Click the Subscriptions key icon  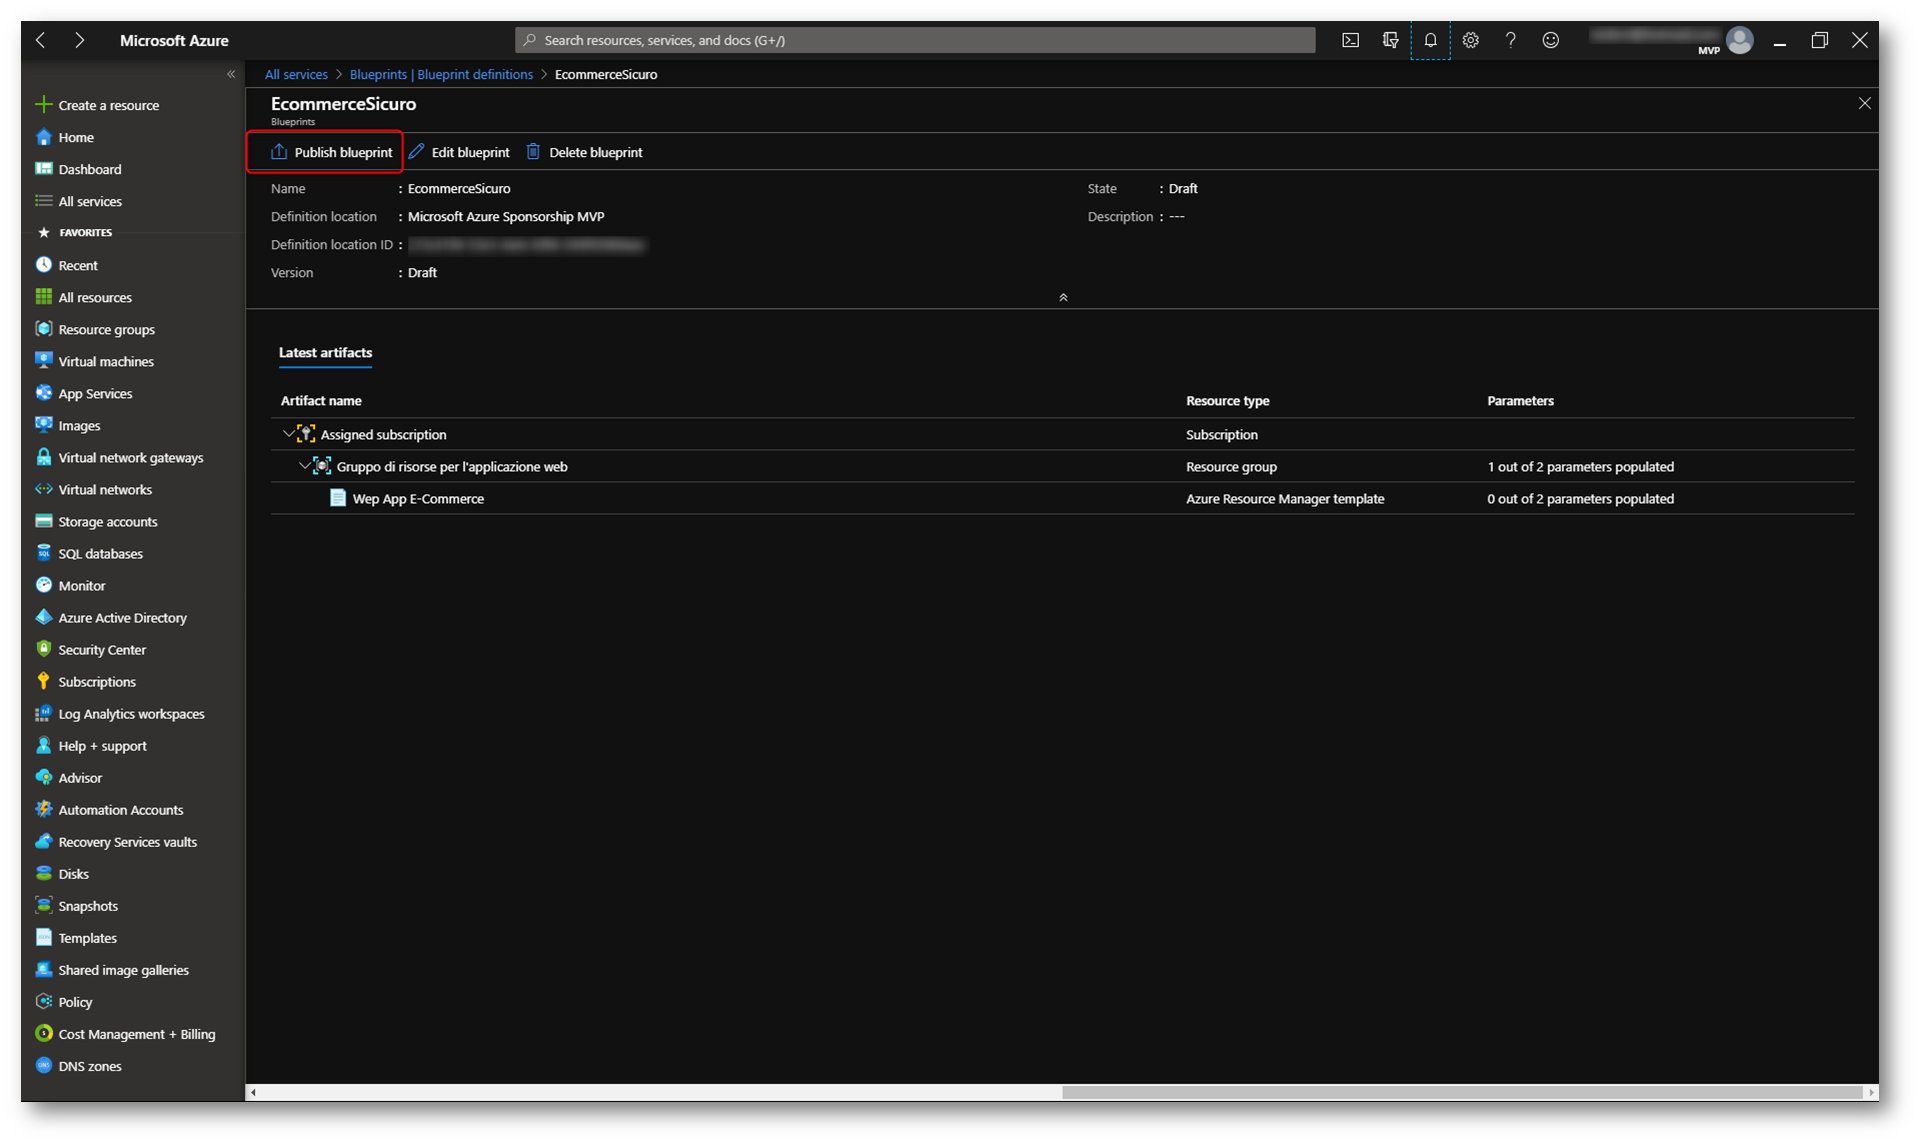coord(44,681)
